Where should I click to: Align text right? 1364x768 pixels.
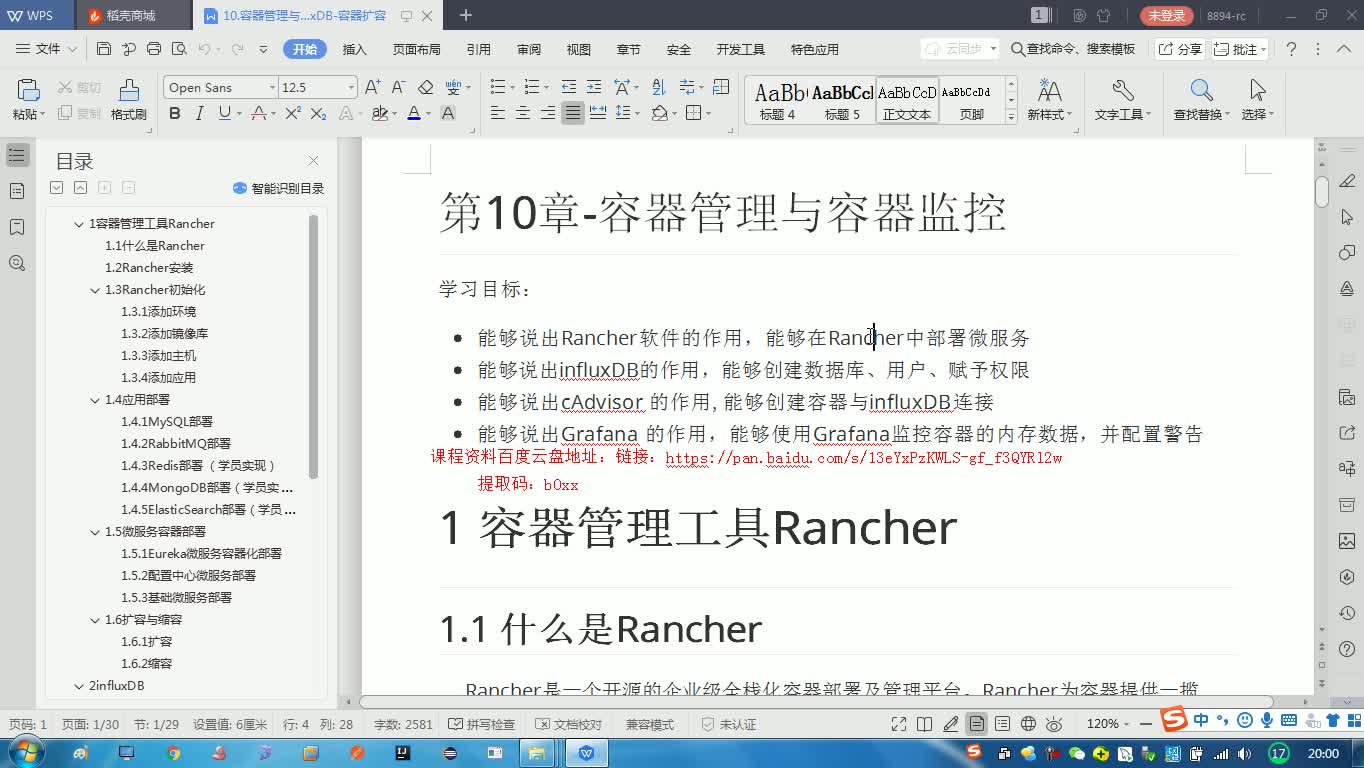click(547, 114)
